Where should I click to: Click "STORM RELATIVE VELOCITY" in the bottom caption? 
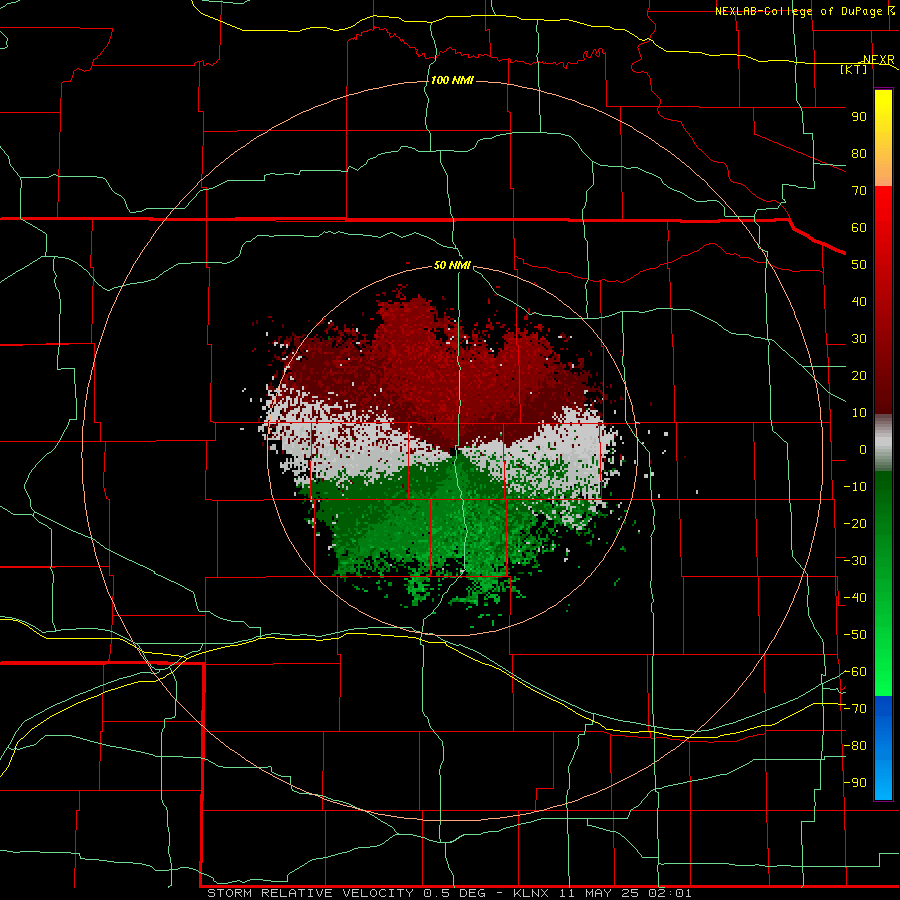point(310,893)
